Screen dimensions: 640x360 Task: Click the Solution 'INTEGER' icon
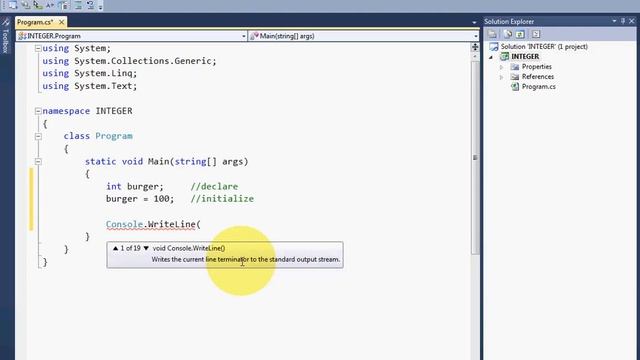click(x=494, y=47)
